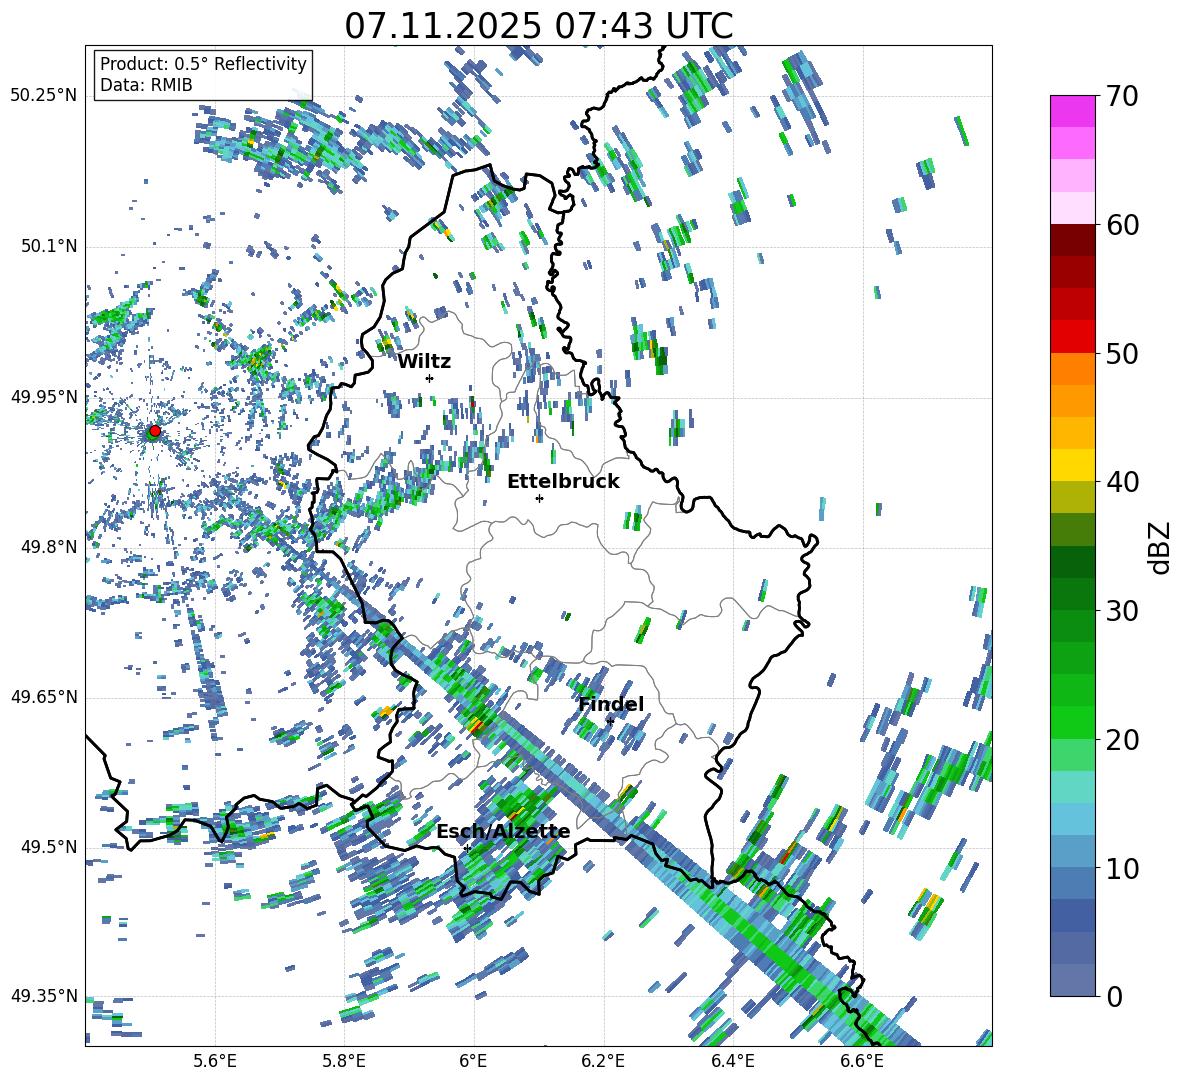Click the colorbar tick label 60
Image resolution: width=1184 pixels, height=1081 pixels.
(1121, 225)
